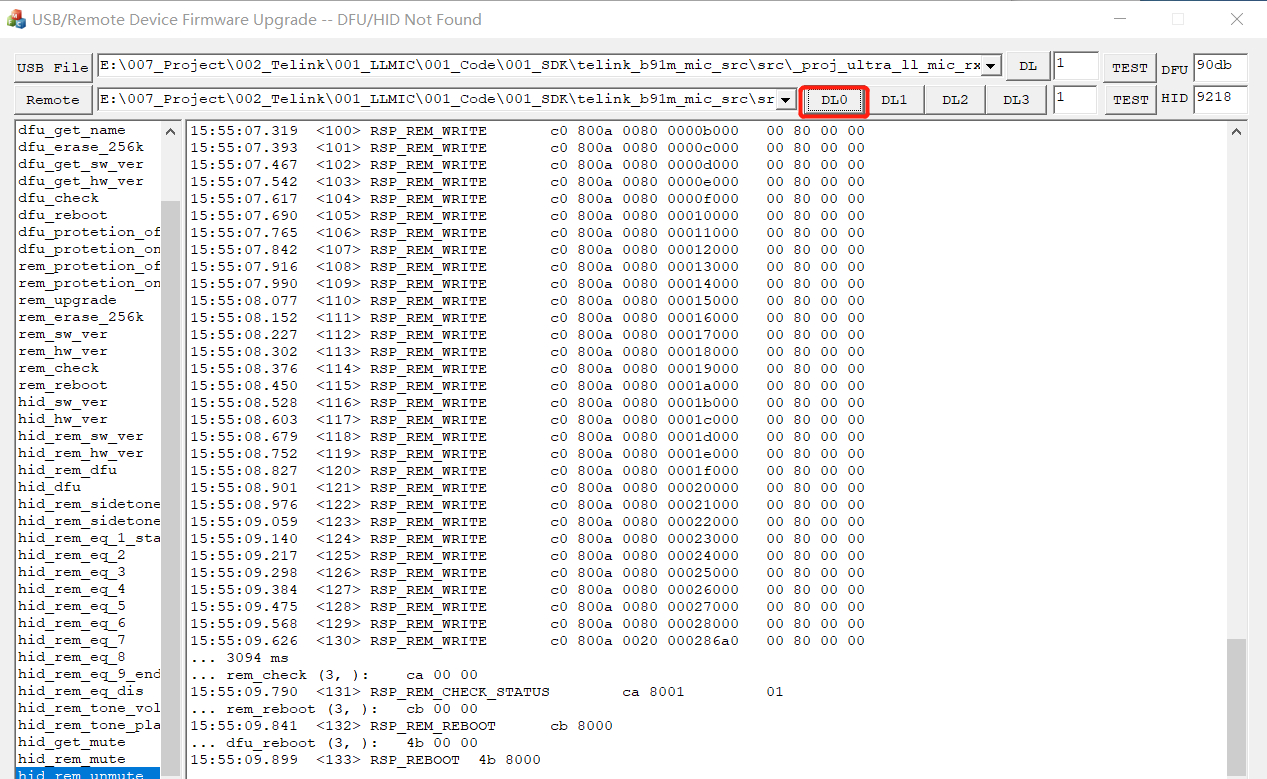Image resolution: width=1267 pixels, height=779 pixels.
Task: Click the Remote file button
Action: pyautogui.click(x=53, y=100)
